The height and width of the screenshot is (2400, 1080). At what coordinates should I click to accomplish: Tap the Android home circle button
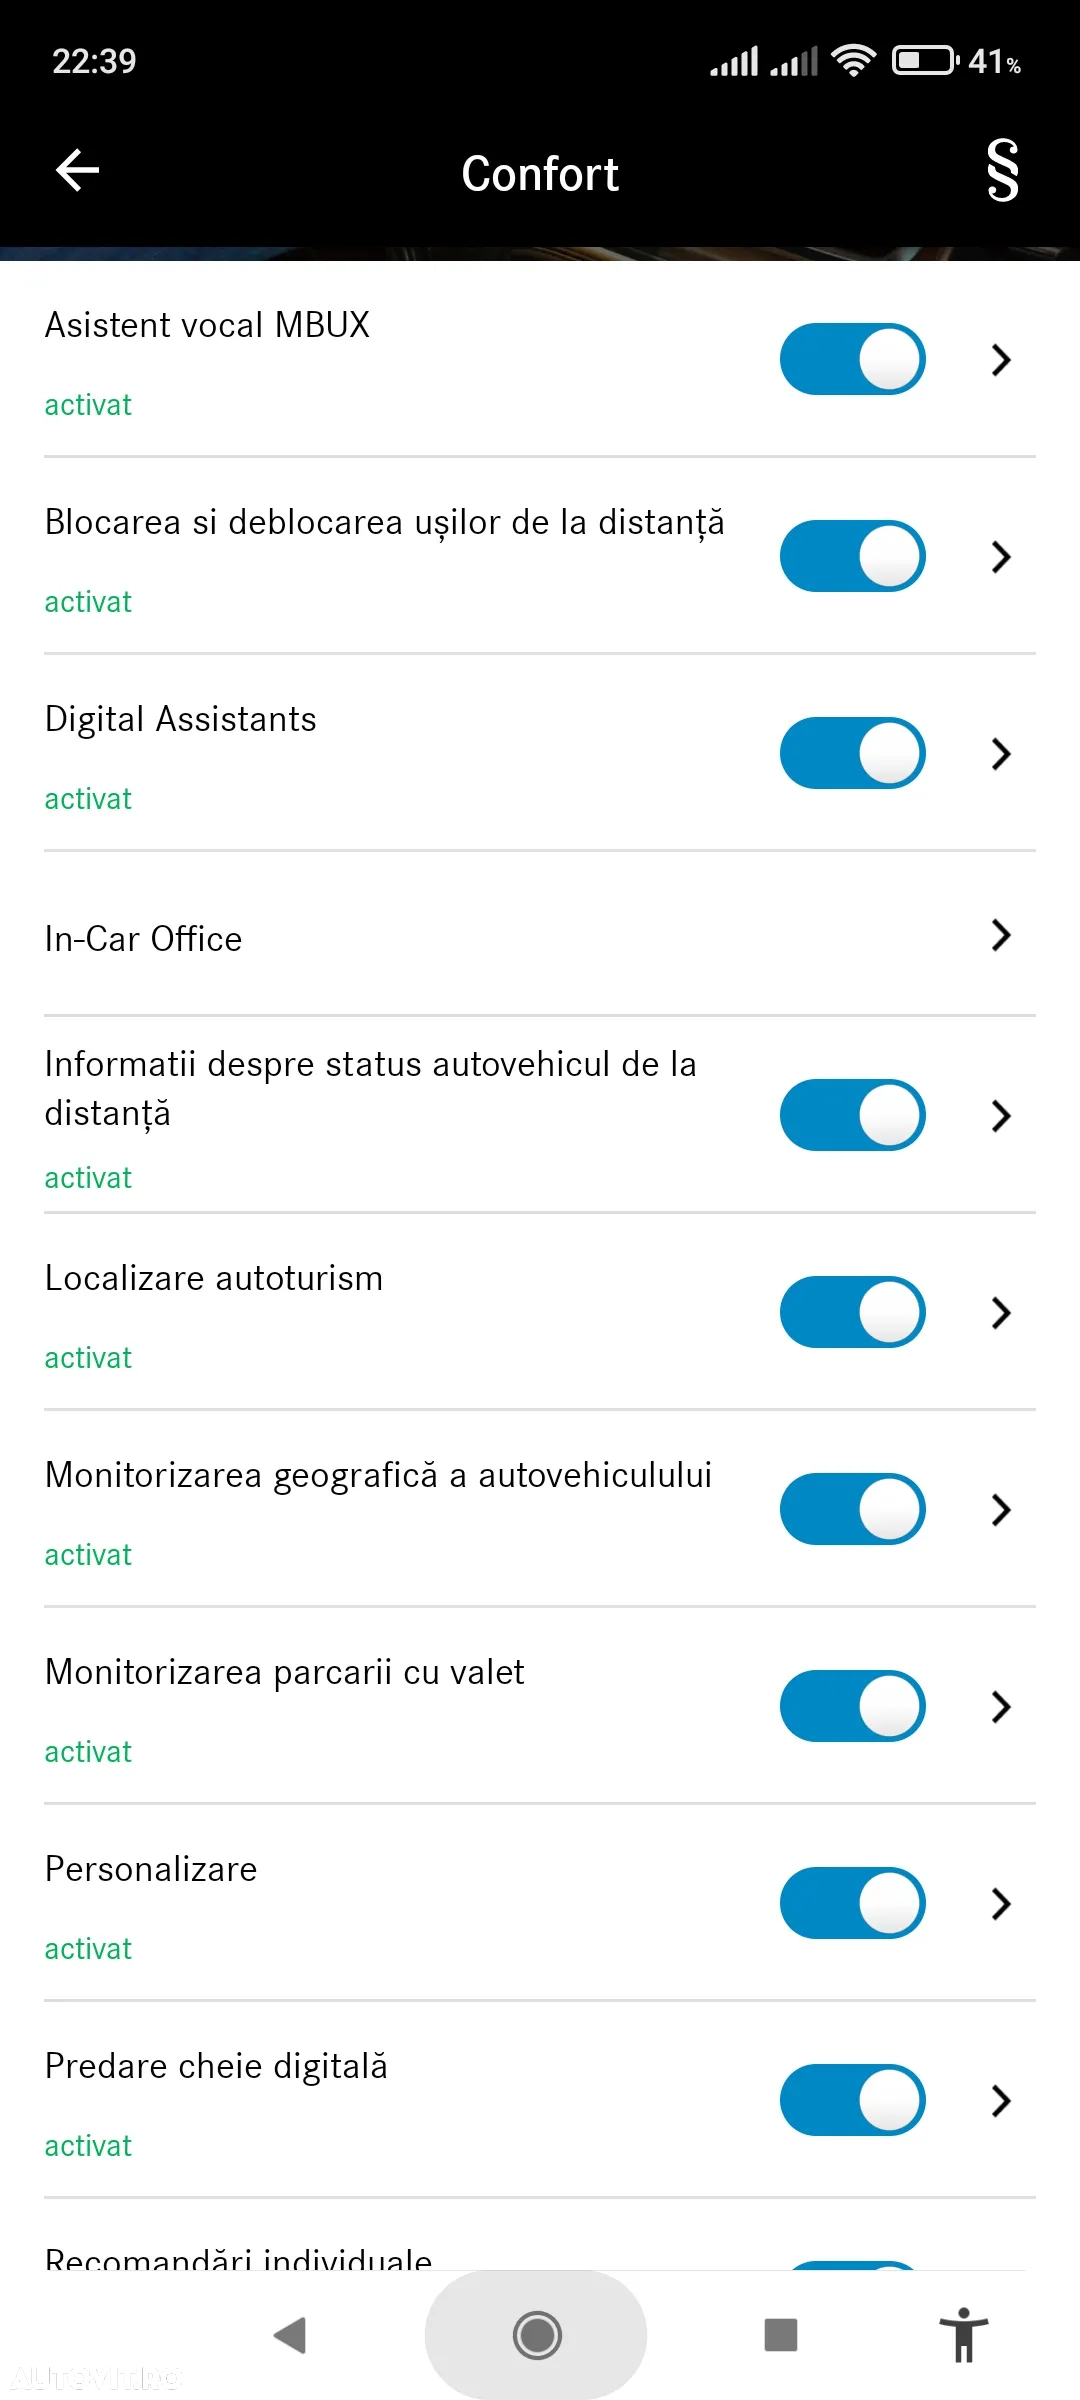537,2335
